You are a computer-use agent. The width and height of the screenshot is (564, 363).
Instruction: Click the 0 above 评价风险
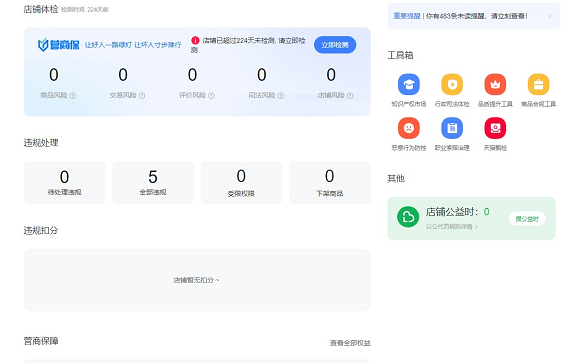click(x=192, y=75)
